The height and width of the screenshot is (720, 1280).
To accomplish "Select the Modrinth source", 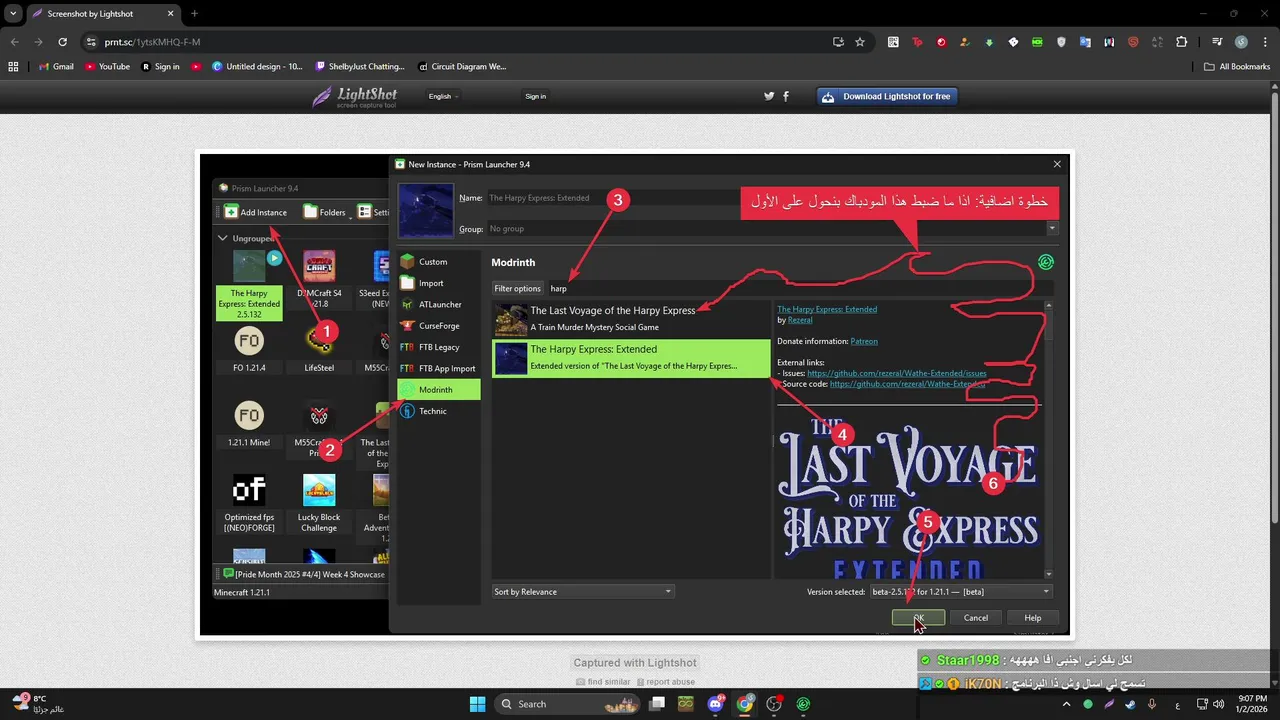I will tap(438, 390).
